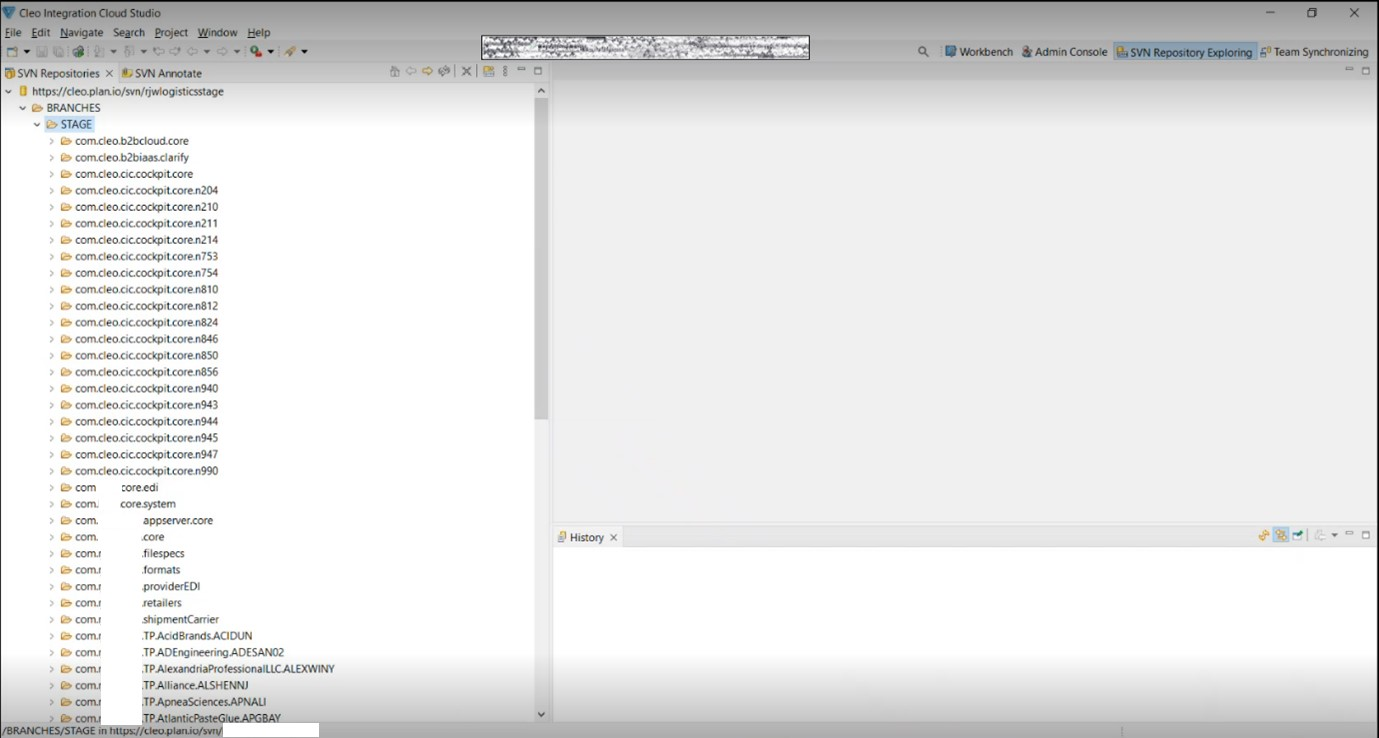Switch to Team Synchronizing perspective
Viewport: 1379px width, 738px height.
(1313, 52)
